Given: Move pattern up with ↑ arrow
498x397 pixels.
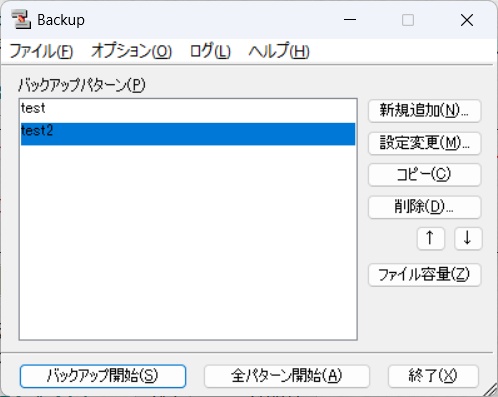Looking at the screenshot, I should click(x=430, y=238).
